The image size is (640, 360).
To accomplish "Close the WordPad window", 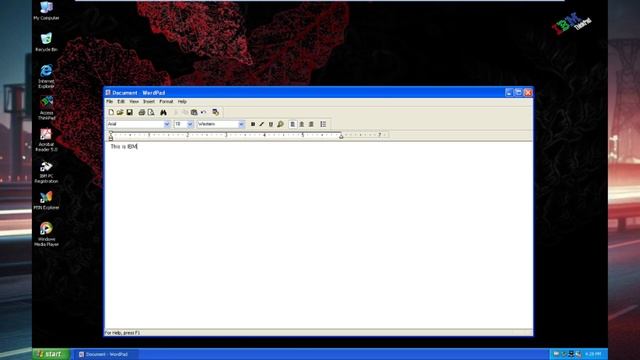I will (x=528, y=93).
